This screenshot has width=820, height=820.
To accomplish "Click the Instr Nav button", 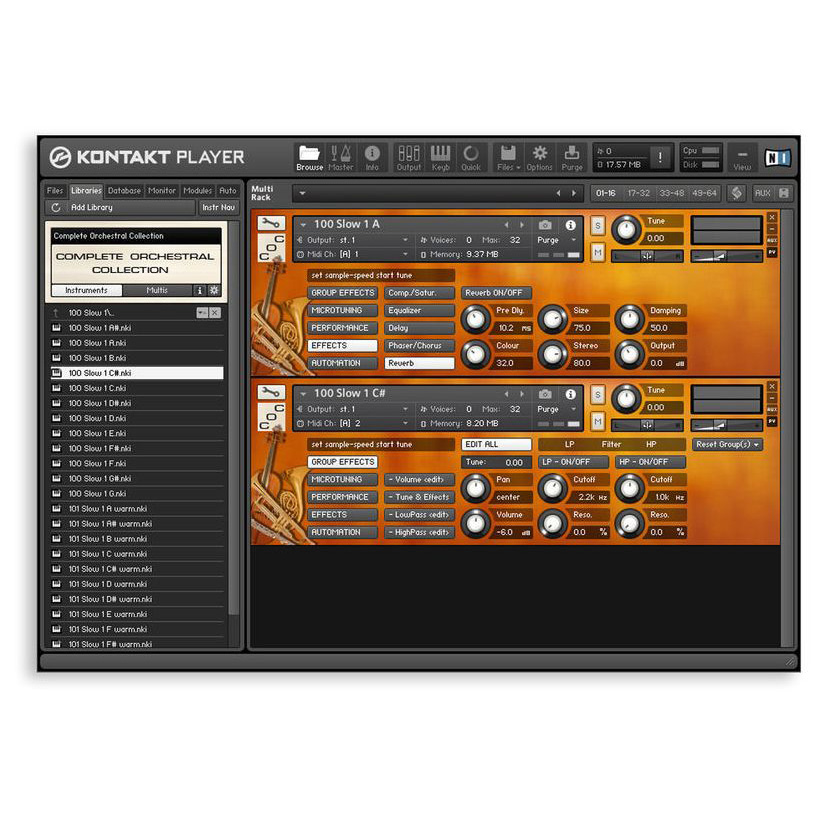I will (219, 208).
